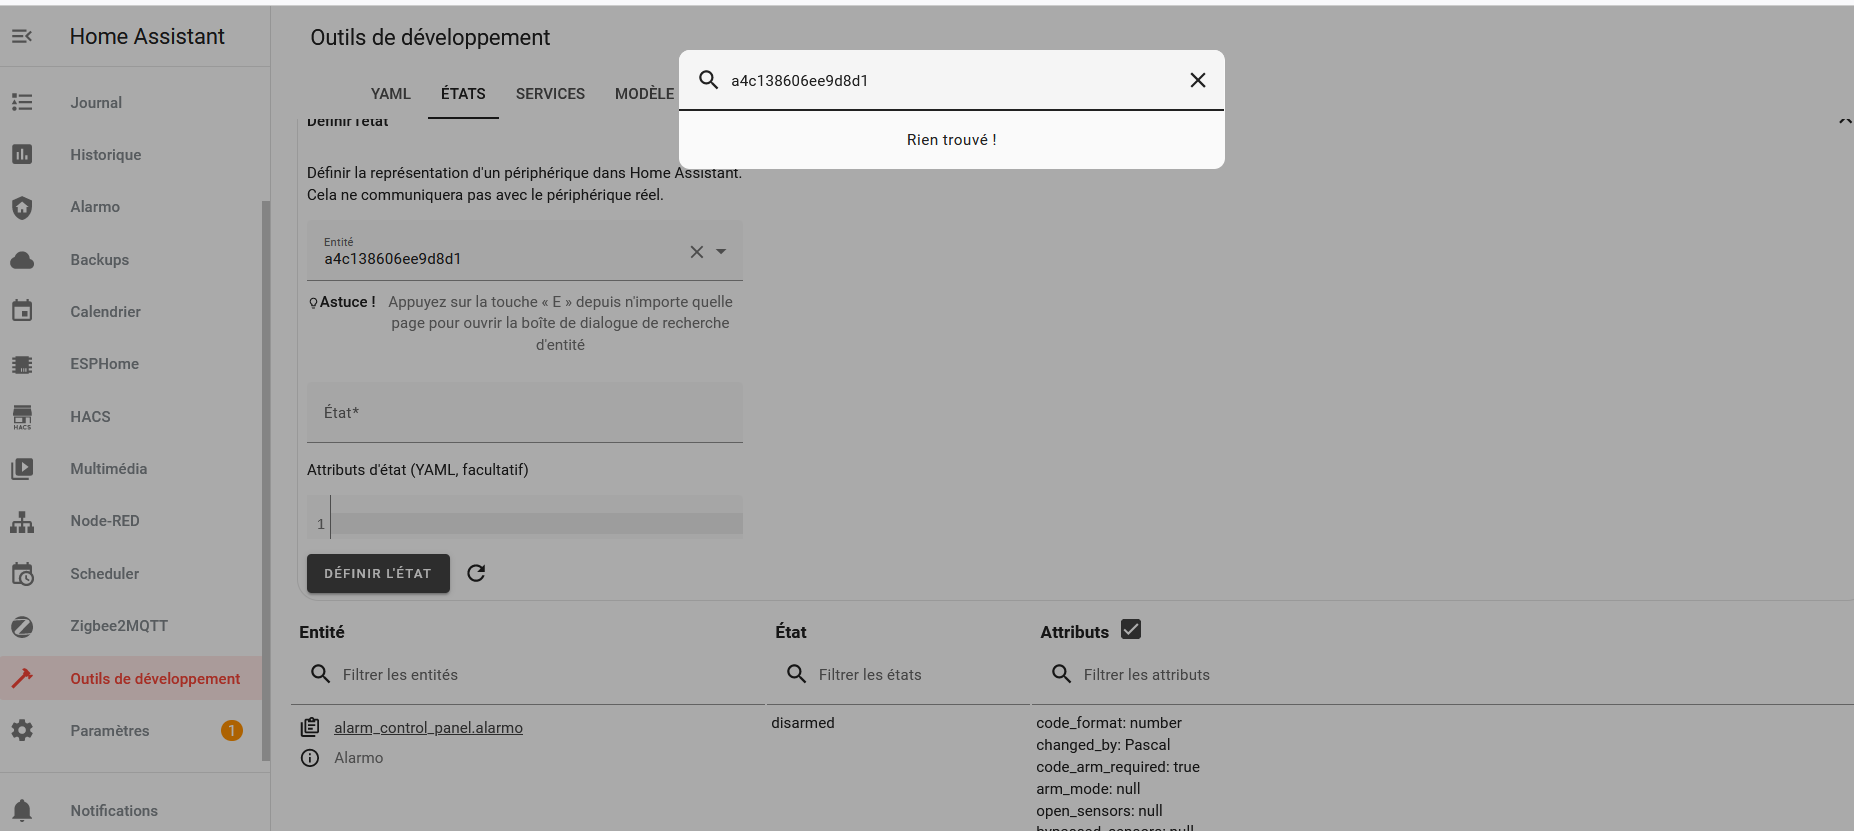1854x831 pixels.
Task: Open the MODÈLE tab
Action: click(644, 94)
